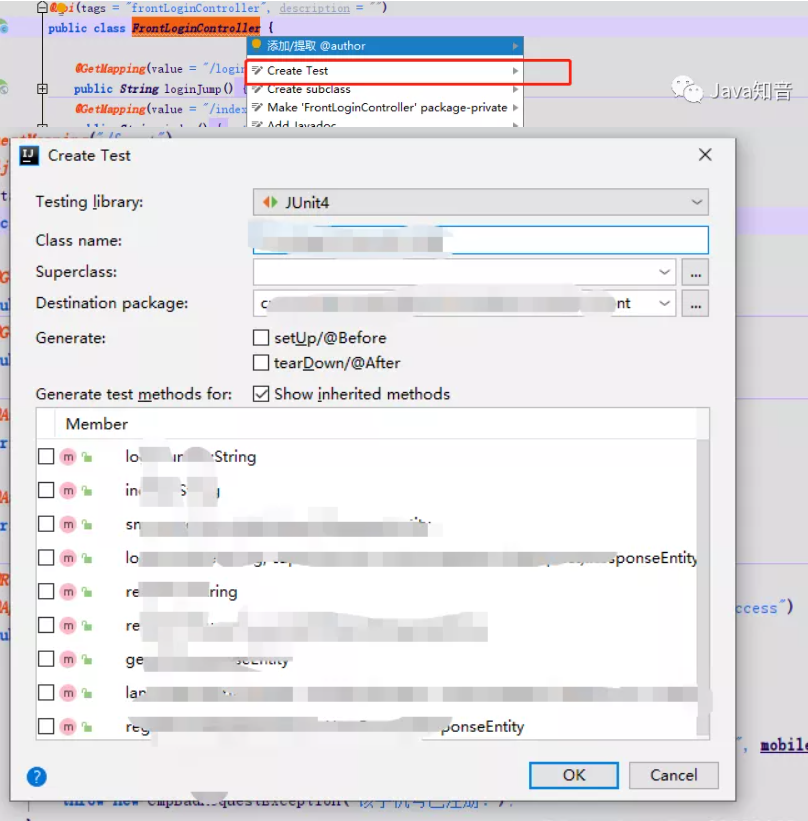Check the member row ending in 'sponseEntity' near the scrollbar
Image resolution: width=808 pixels, height=821 pixels.
click(46, 558)
